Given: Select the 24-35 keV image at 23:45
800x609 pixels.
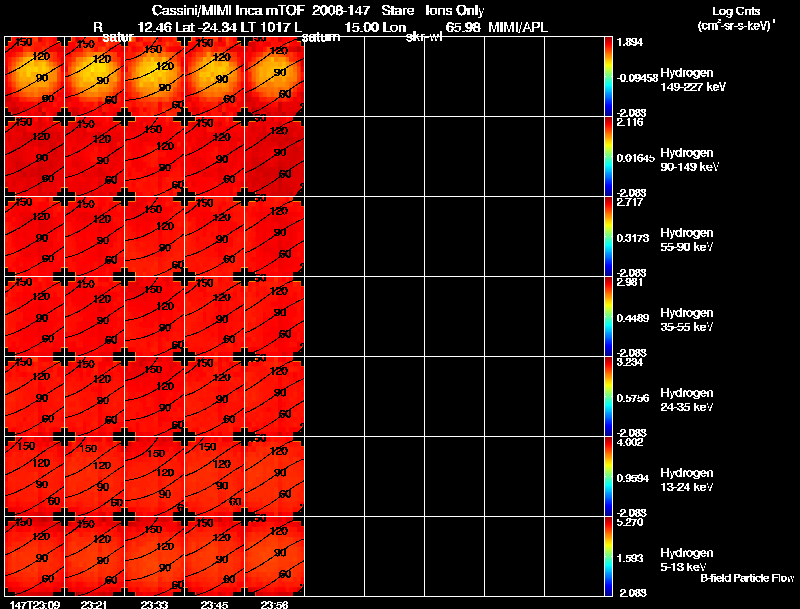Looking at the screenshot, I should coord(214,396).
